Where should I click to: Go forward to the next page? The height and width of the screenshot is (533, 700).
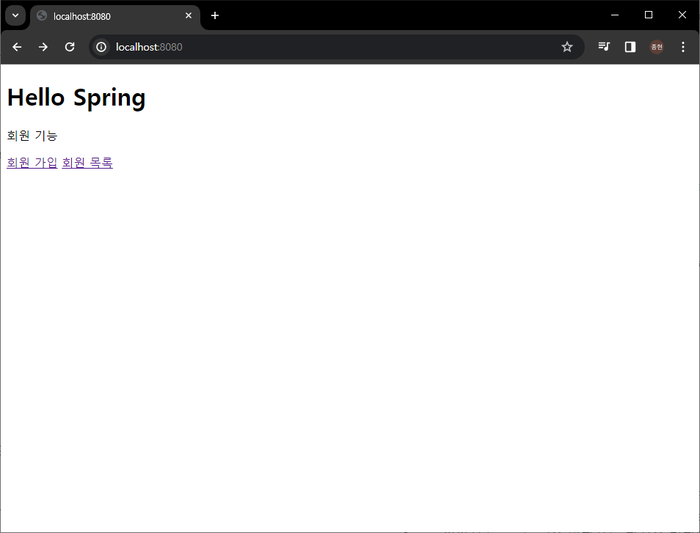point(43,47)
